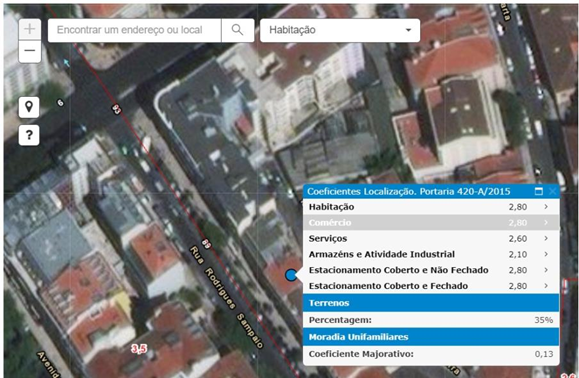
Task: Expand the Habitação row chevron
Action: pos(546,207)
